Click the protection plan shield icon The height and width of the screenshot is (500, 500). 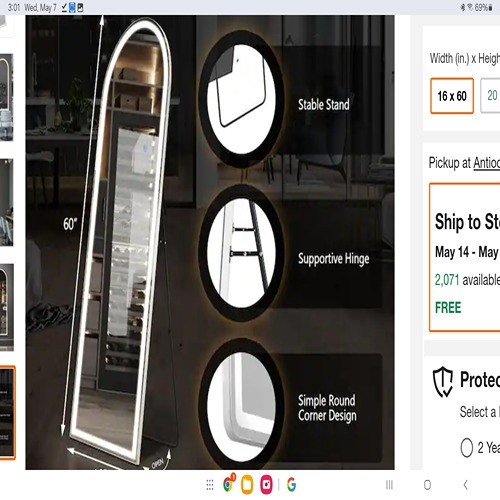pos(443,382)
